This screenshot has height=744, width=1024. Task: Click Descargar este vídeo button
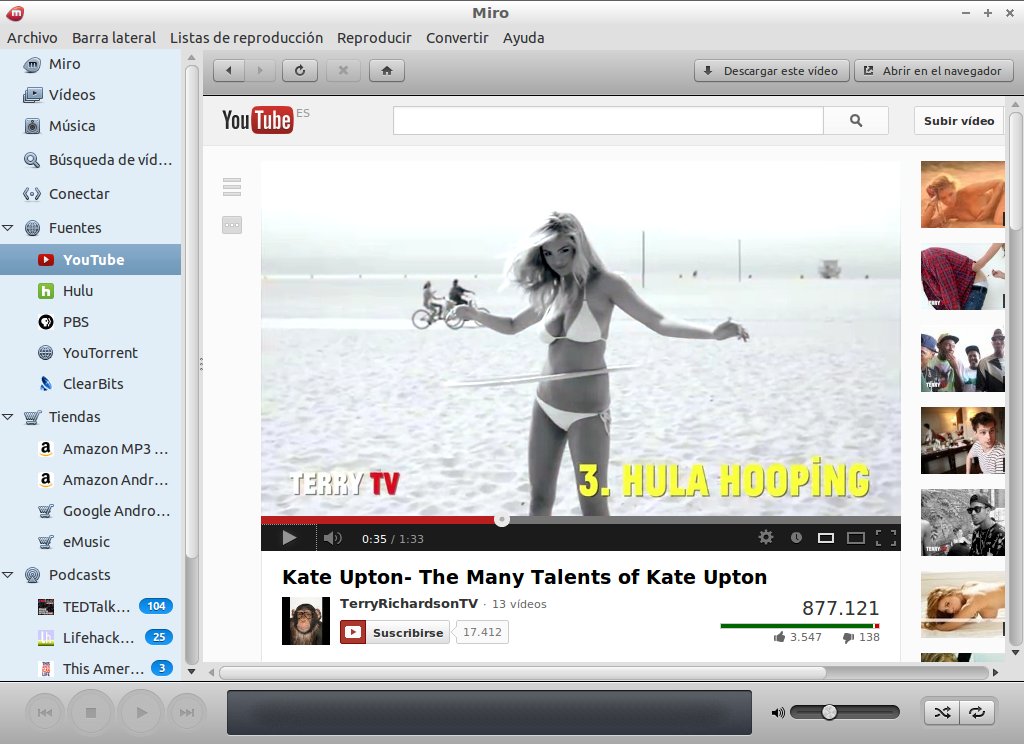771,71
